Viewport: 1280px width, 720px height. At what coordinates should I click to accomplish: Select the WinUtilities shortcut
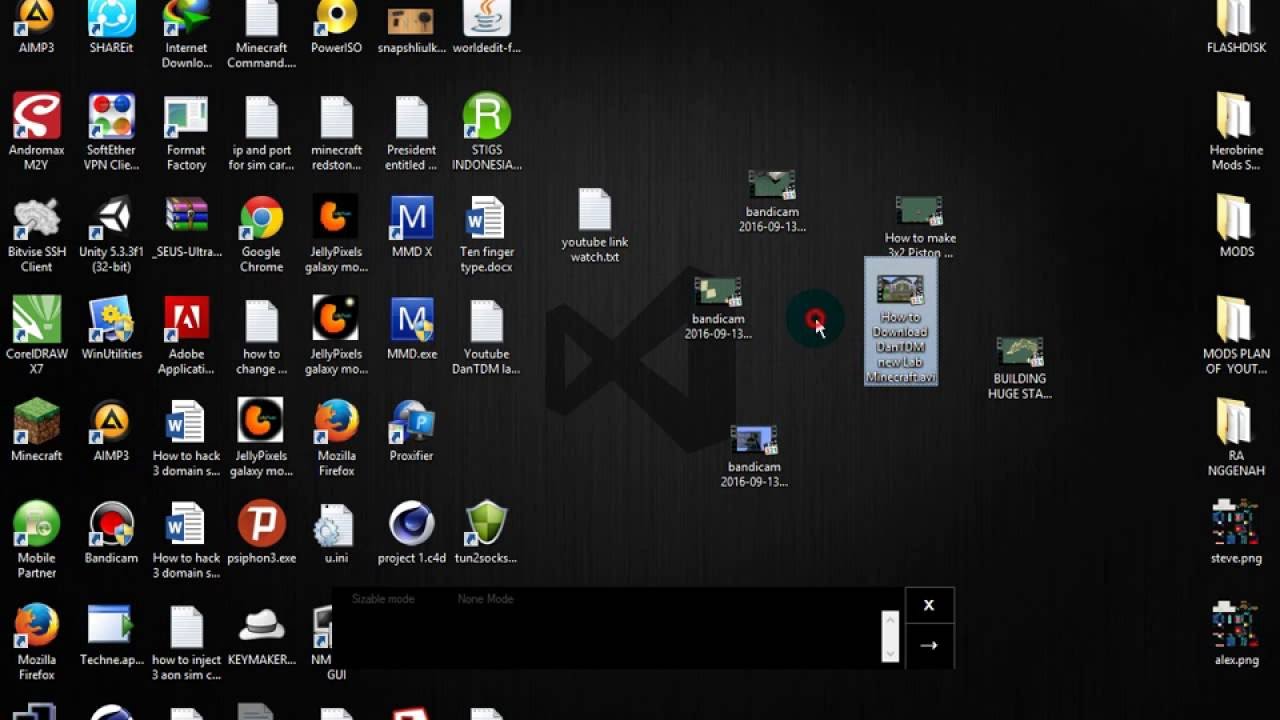tap(111, 328)
